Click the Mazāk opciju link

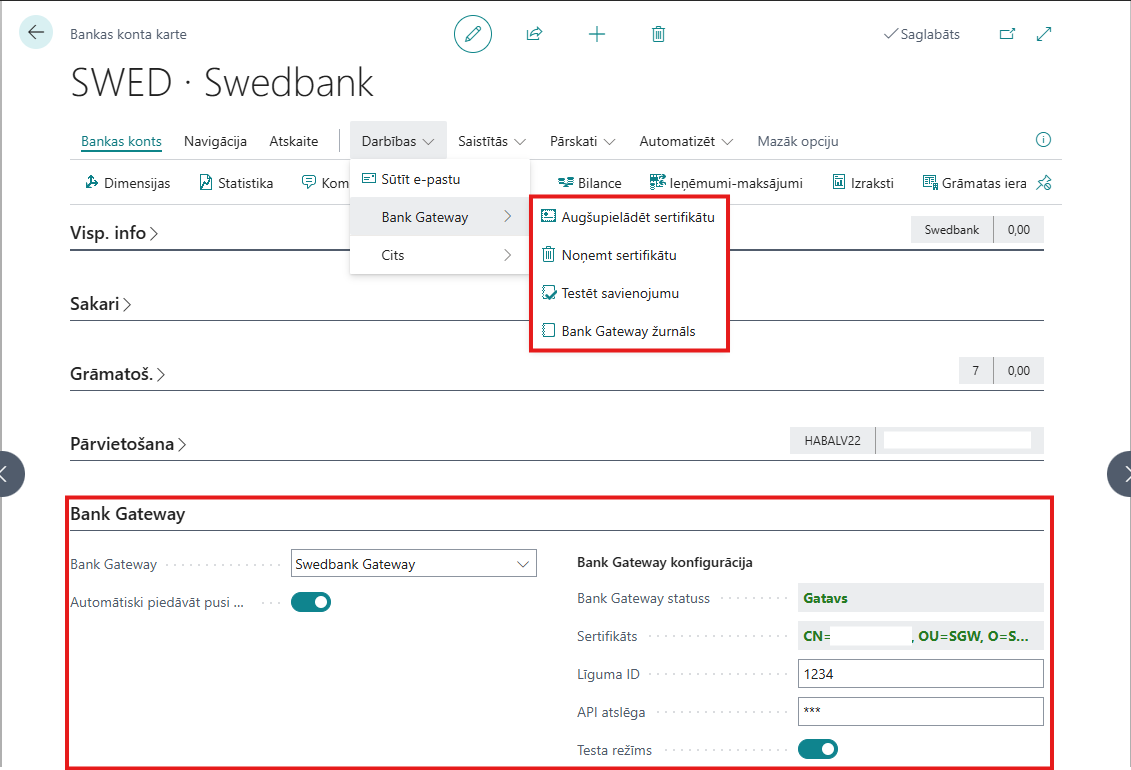coord(797,141)
